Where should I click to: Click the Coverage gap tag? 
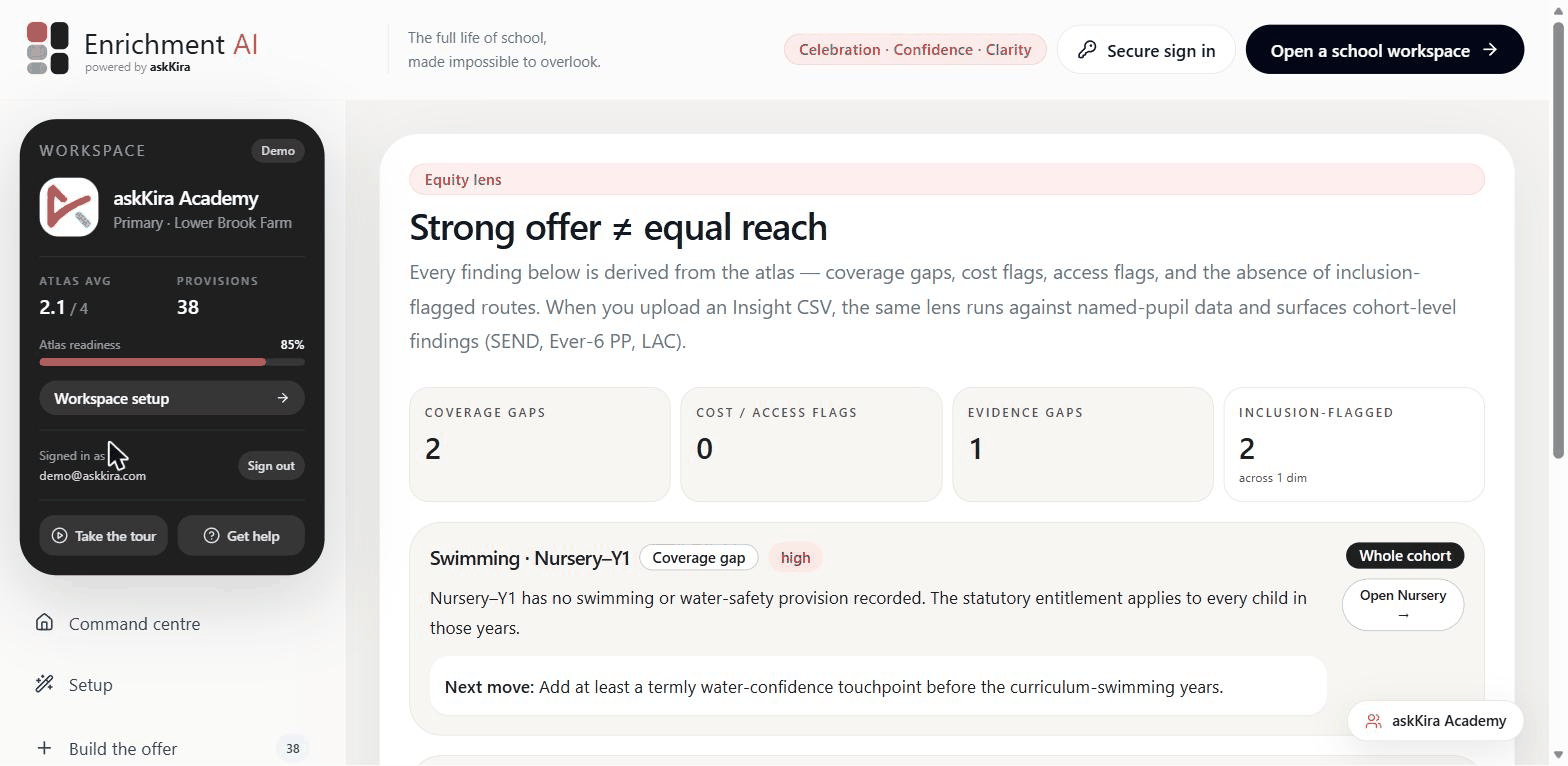tap(699, 558)
